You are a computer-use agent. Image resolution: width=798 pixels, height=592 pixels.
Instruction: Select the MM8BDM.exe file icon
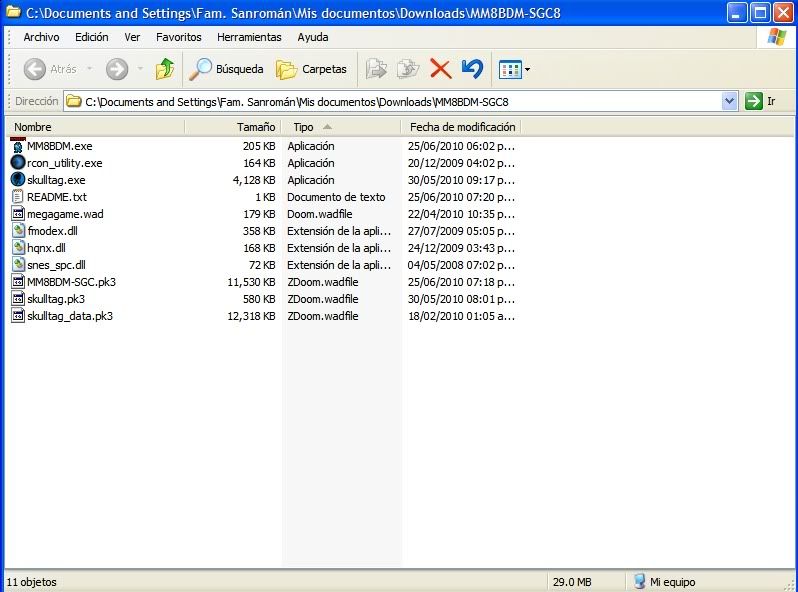(x=18, y=146)
